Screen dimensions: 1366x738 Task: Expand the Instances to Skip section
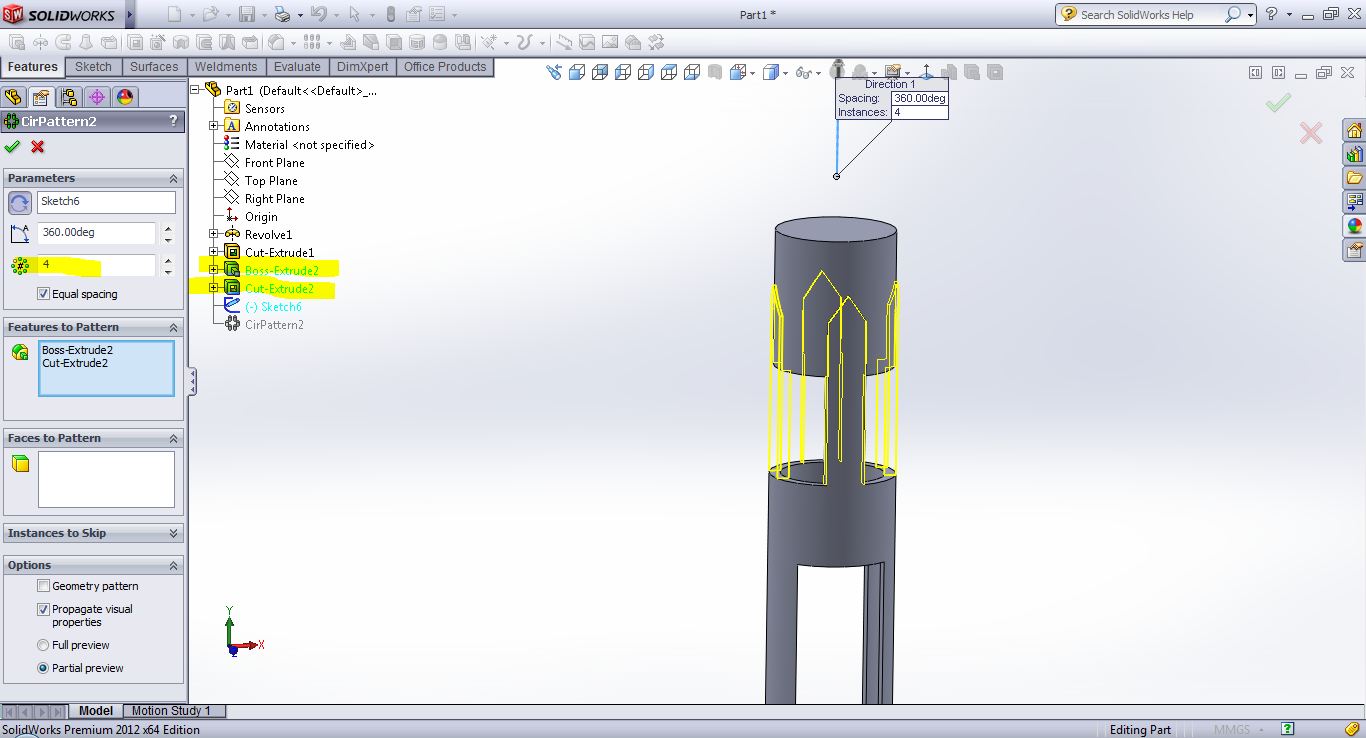pyautogui.click(x=173, y=534)
